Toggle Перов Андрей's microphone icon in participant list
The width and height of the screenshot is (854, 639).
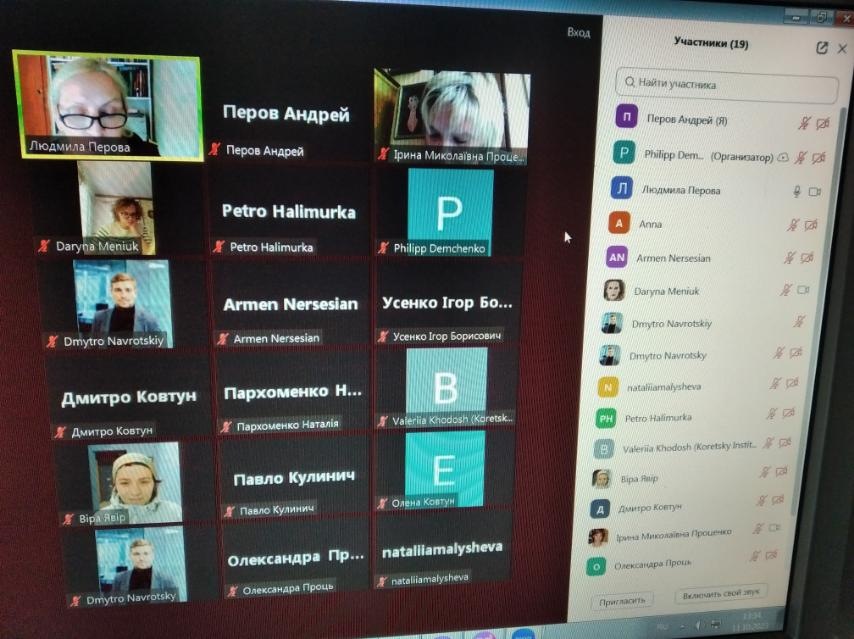pyautogui.click(x=803, y=123)
